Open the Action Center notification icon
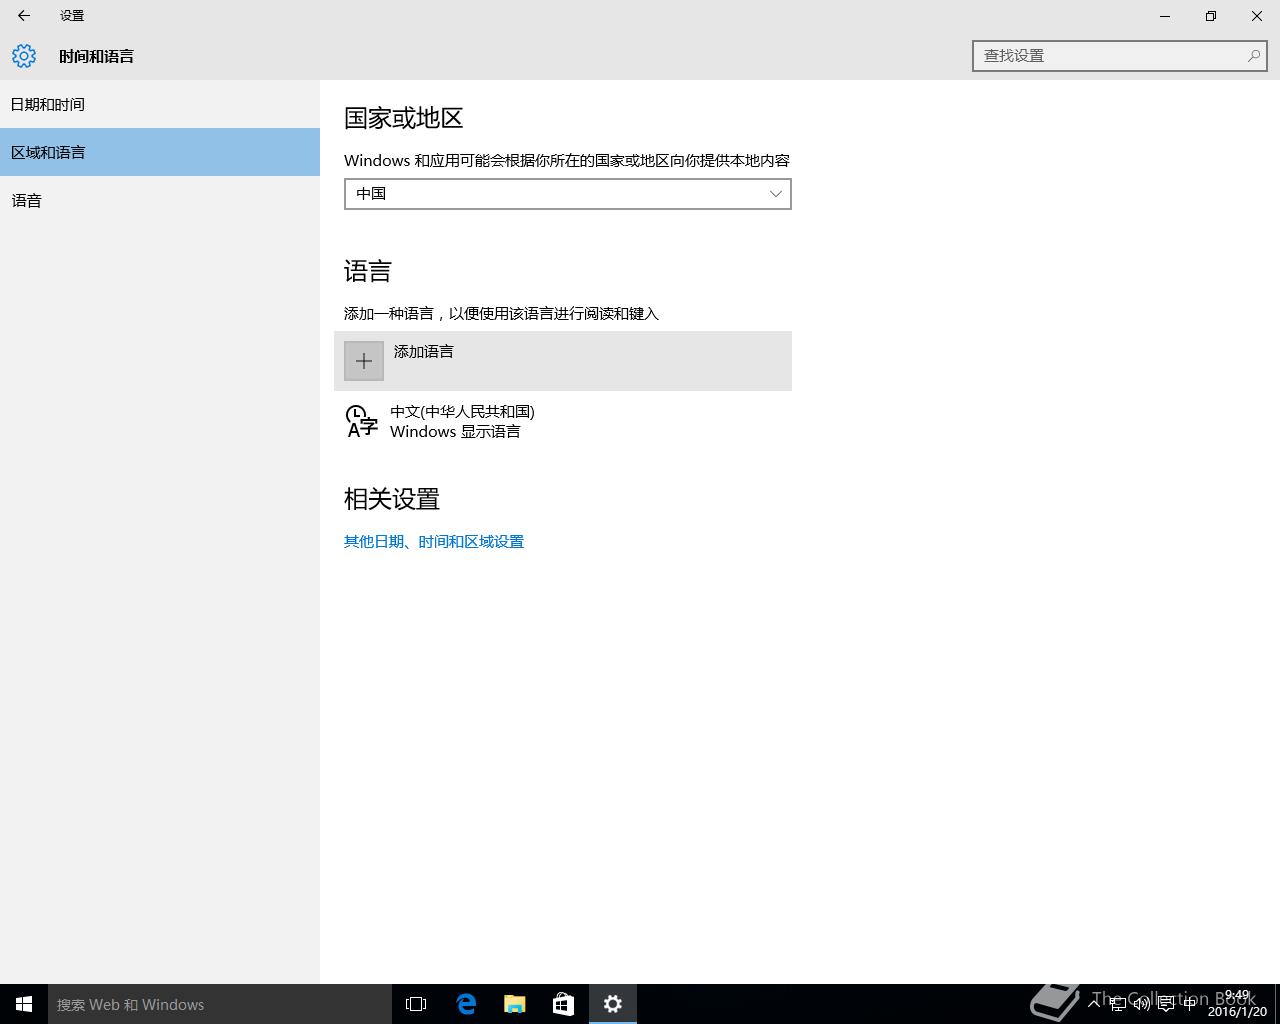 coord(1165,1004)
